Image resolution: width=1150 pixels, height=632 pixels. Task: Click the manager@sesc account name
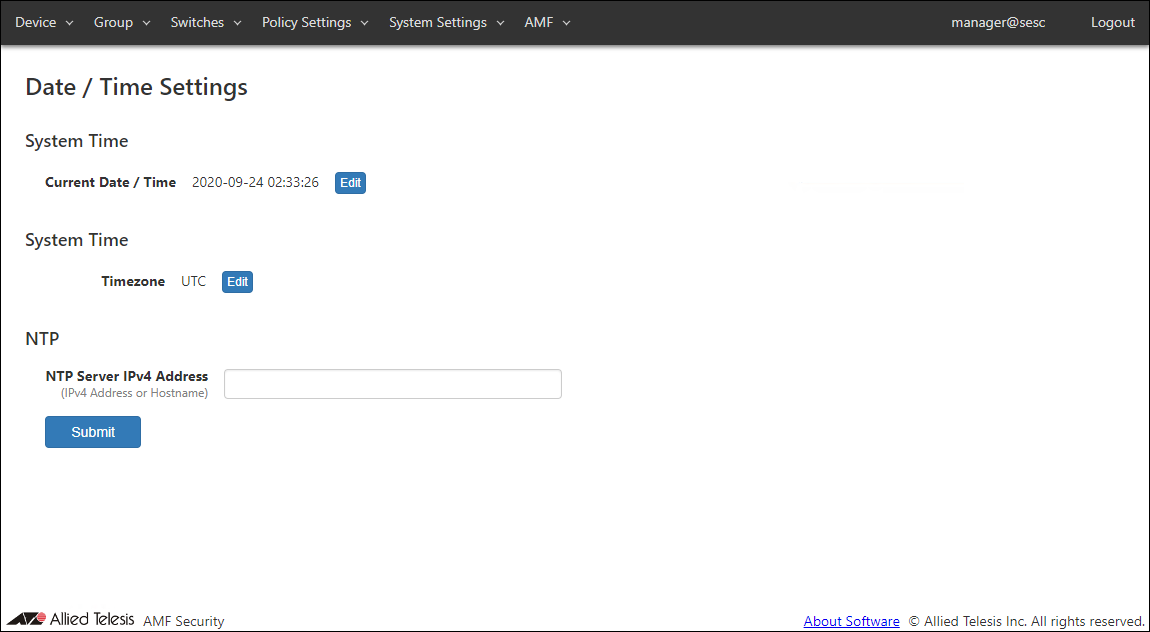(998, 22)
